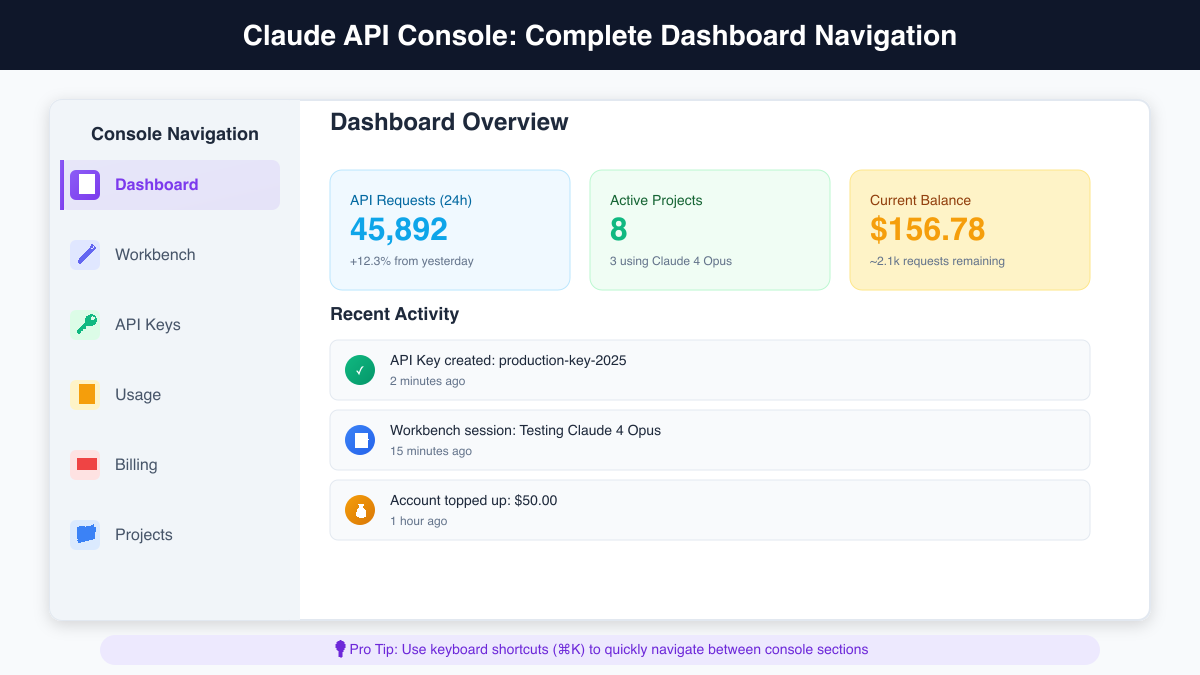
Task: Click the lightbulb in the Pro Tip banner
Action: click(x=338, y=649)
